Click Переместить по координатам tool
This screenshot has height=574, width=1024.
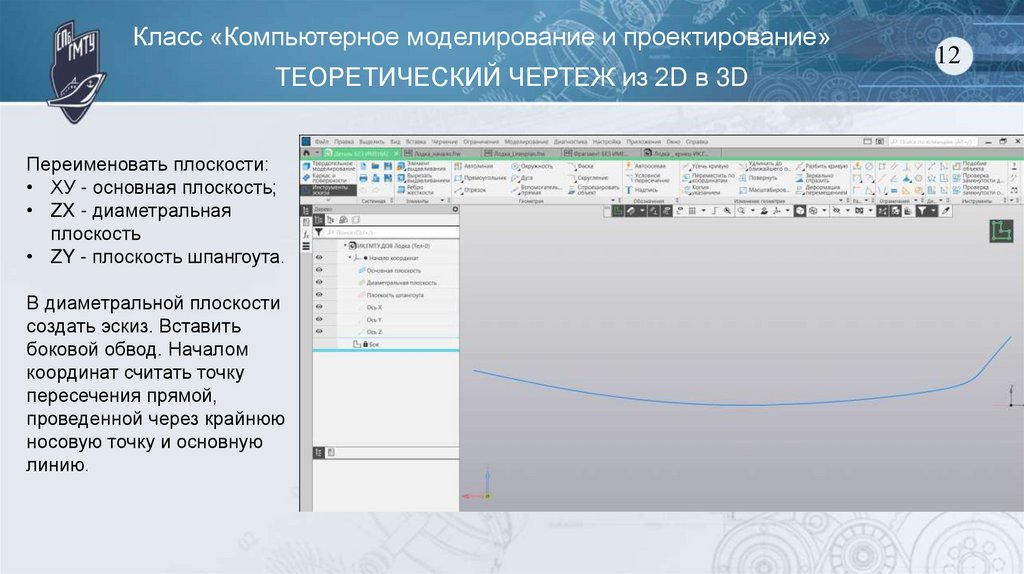[709, 178]
